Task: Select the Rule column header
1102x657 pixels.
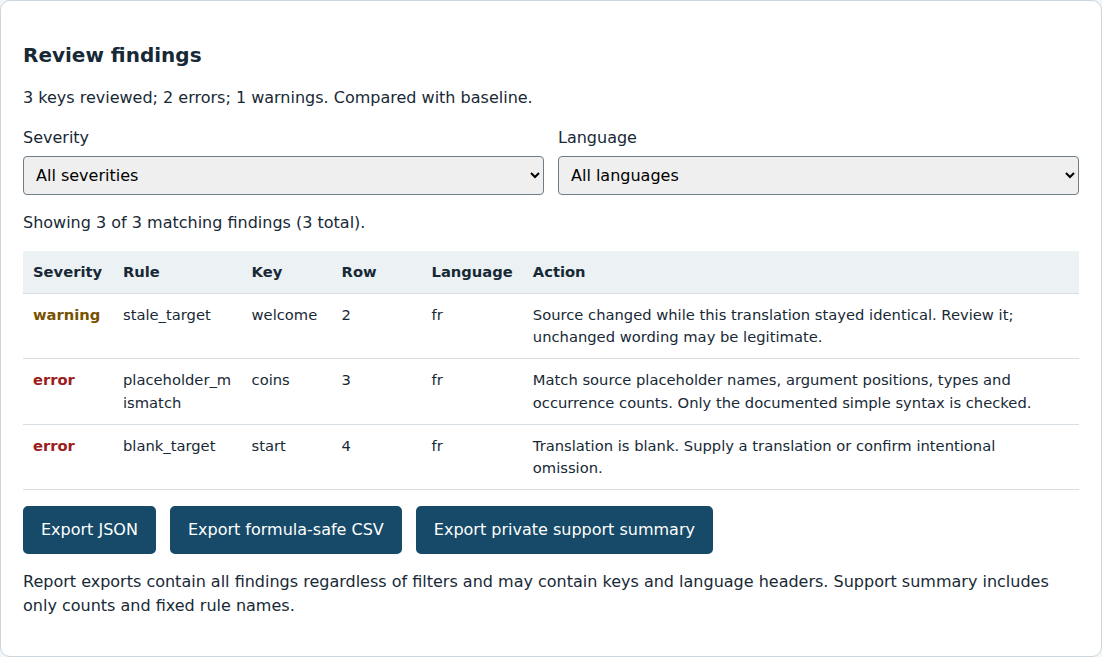Action: [x=141, y=273]
